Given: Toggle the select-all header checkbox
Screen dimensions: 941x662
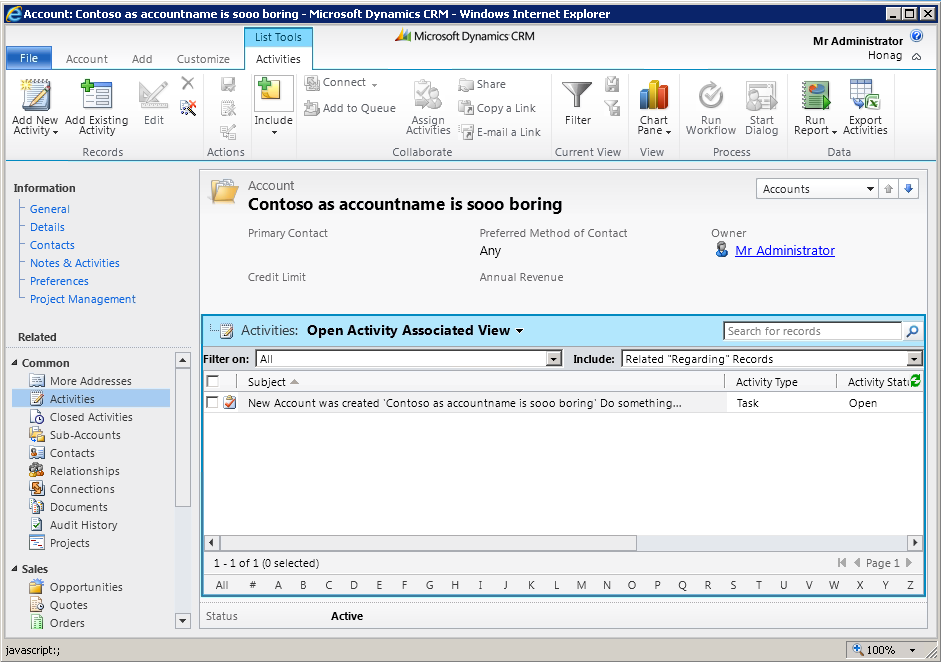Looking at the screenshot, I should click(x=212, y=381).
